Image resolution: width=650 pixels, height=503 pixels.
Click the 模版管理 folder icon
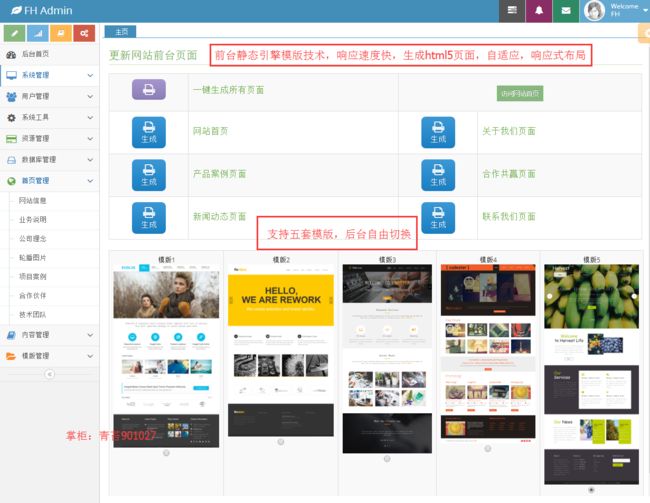tap(11, 356)
